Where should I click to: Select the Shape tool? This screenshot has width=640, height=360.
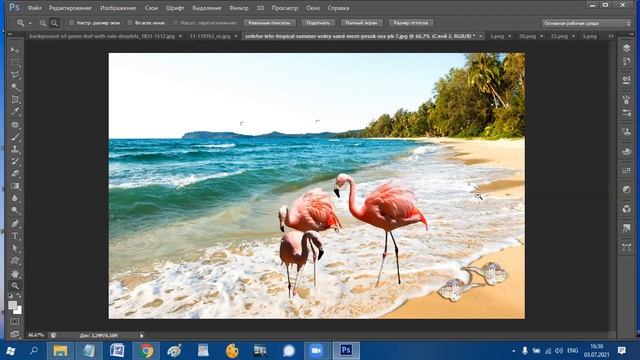coord(15,260)
